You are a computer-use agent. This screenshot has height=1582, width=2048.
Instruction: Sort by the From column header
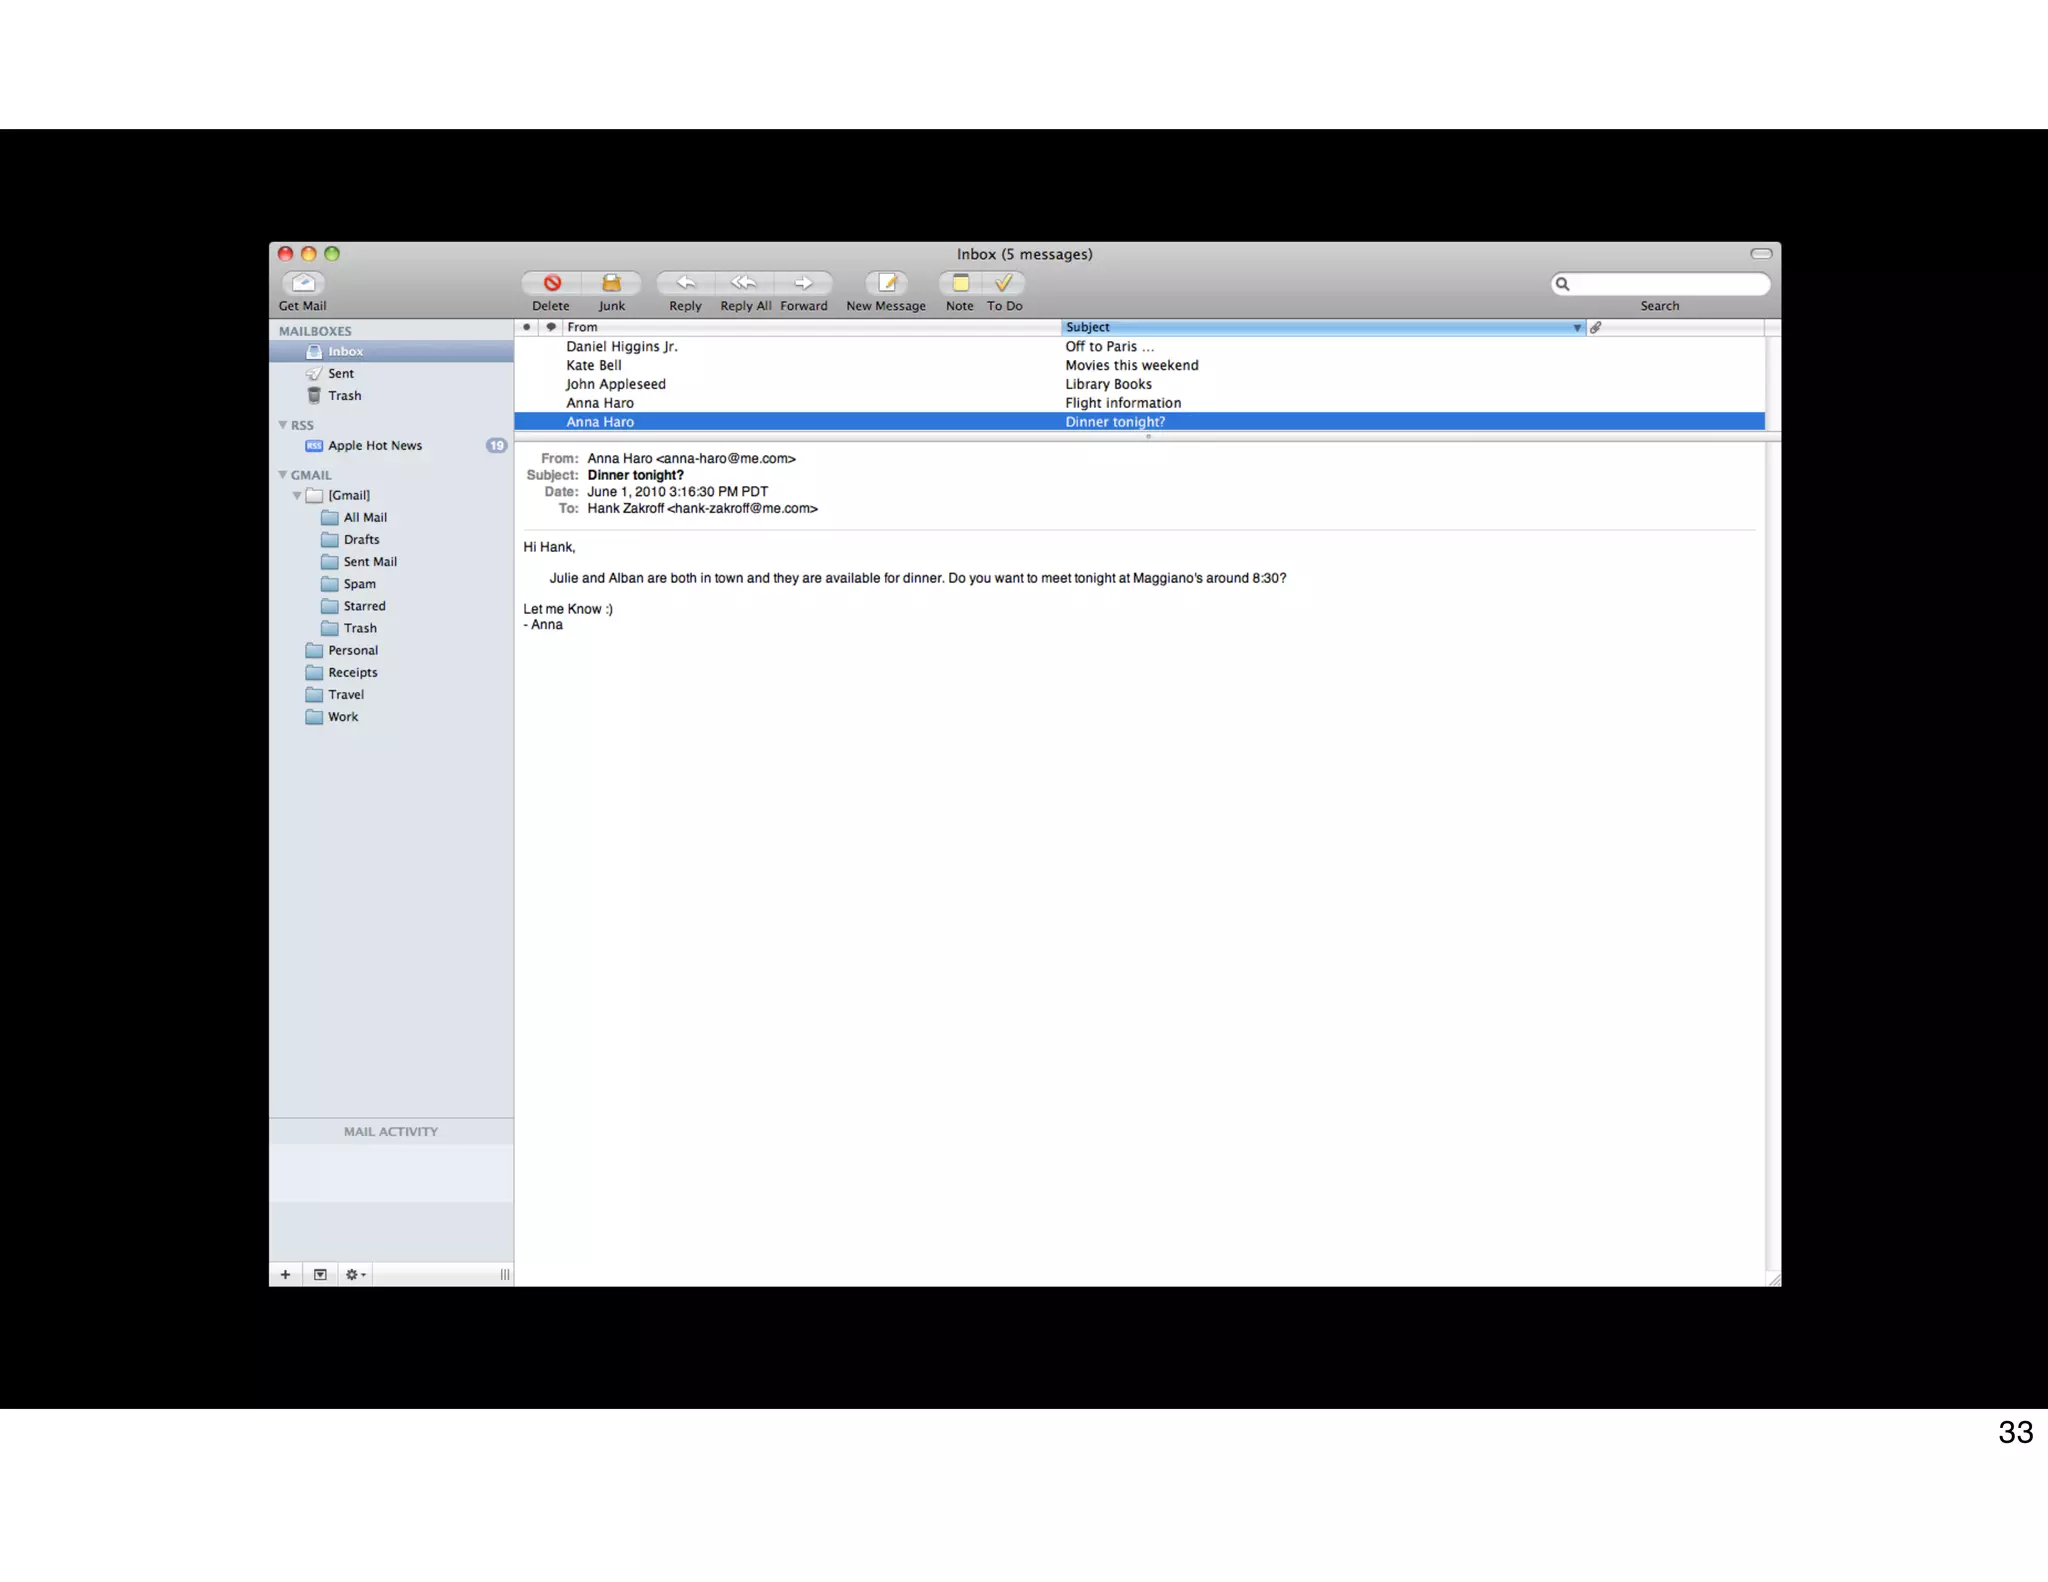click(800, 327)
